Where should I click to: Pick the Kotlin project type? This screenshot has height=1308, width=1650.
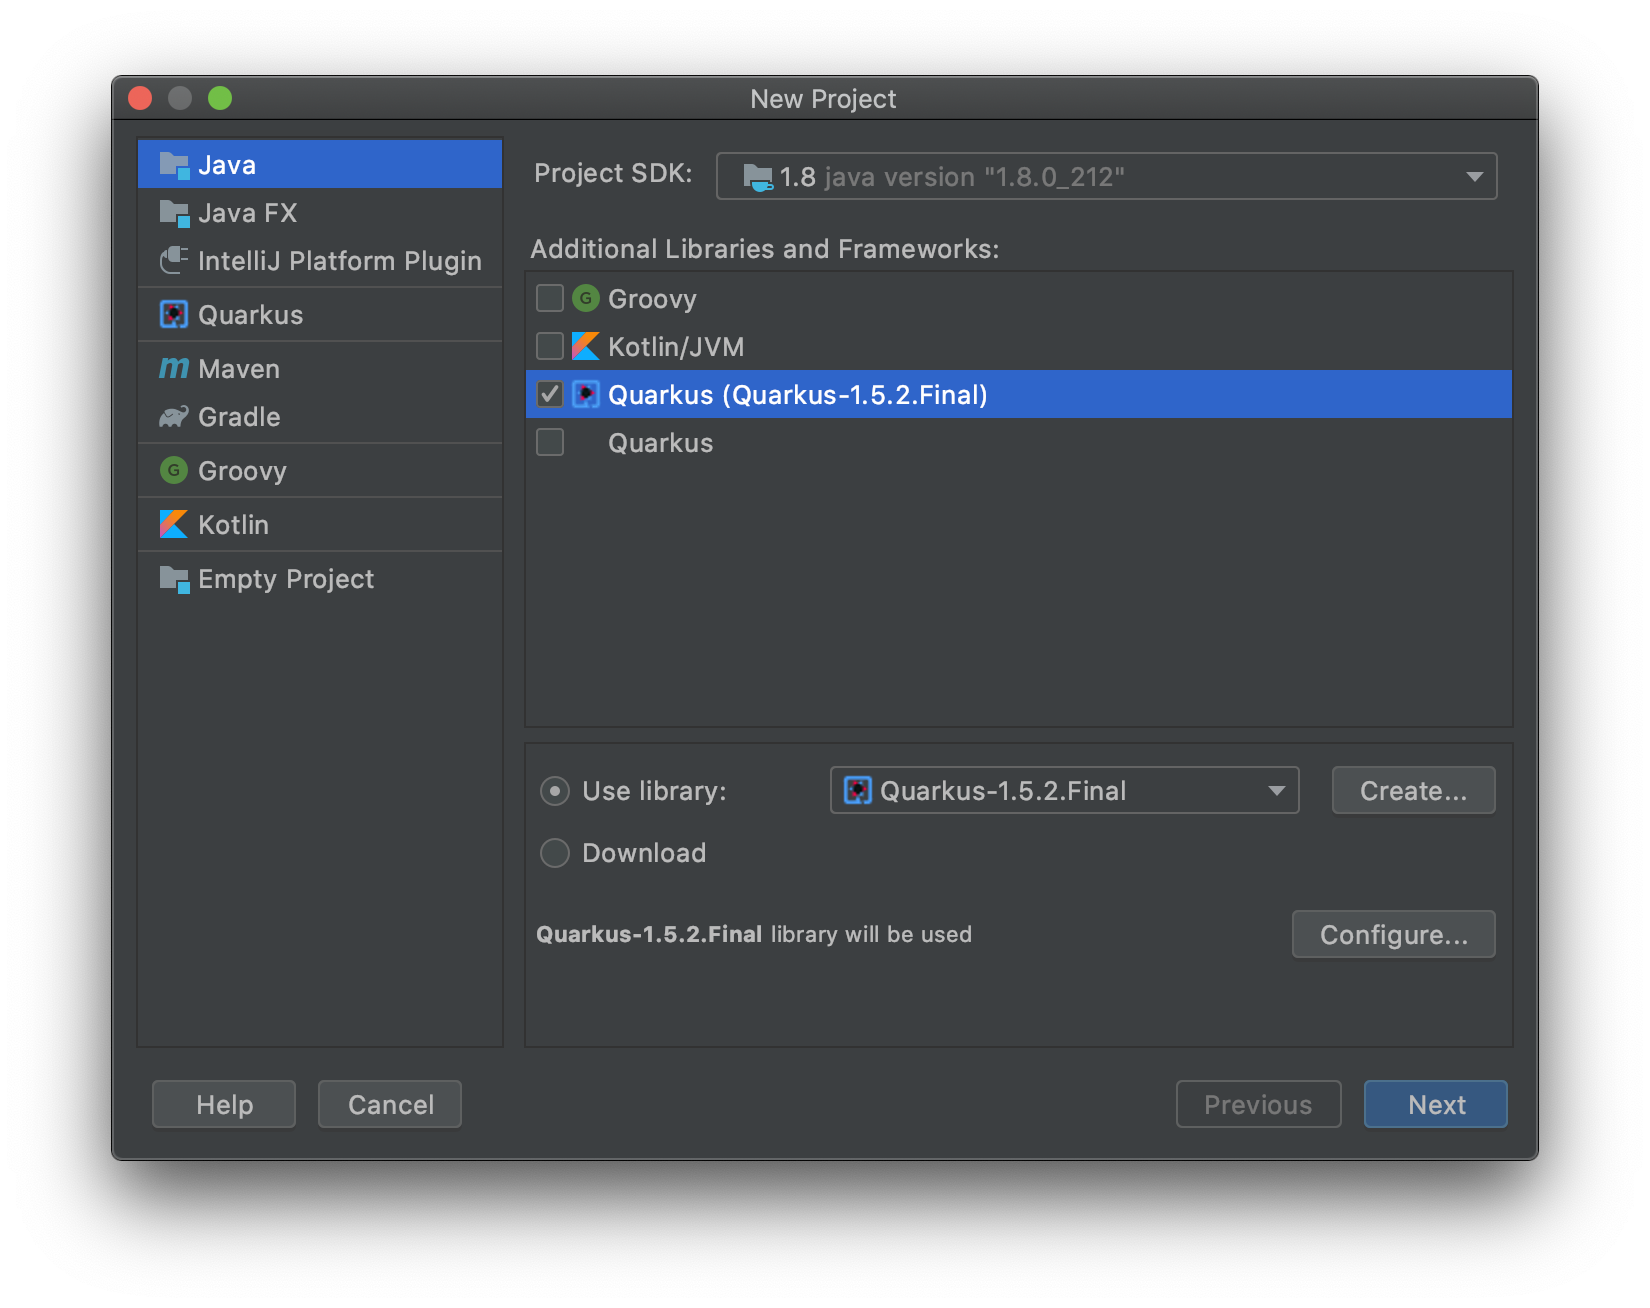coord(320,525)
